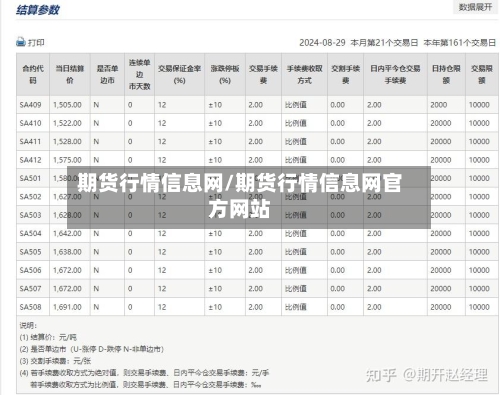Click the 连续单边市天数 column header

[139, 74]
